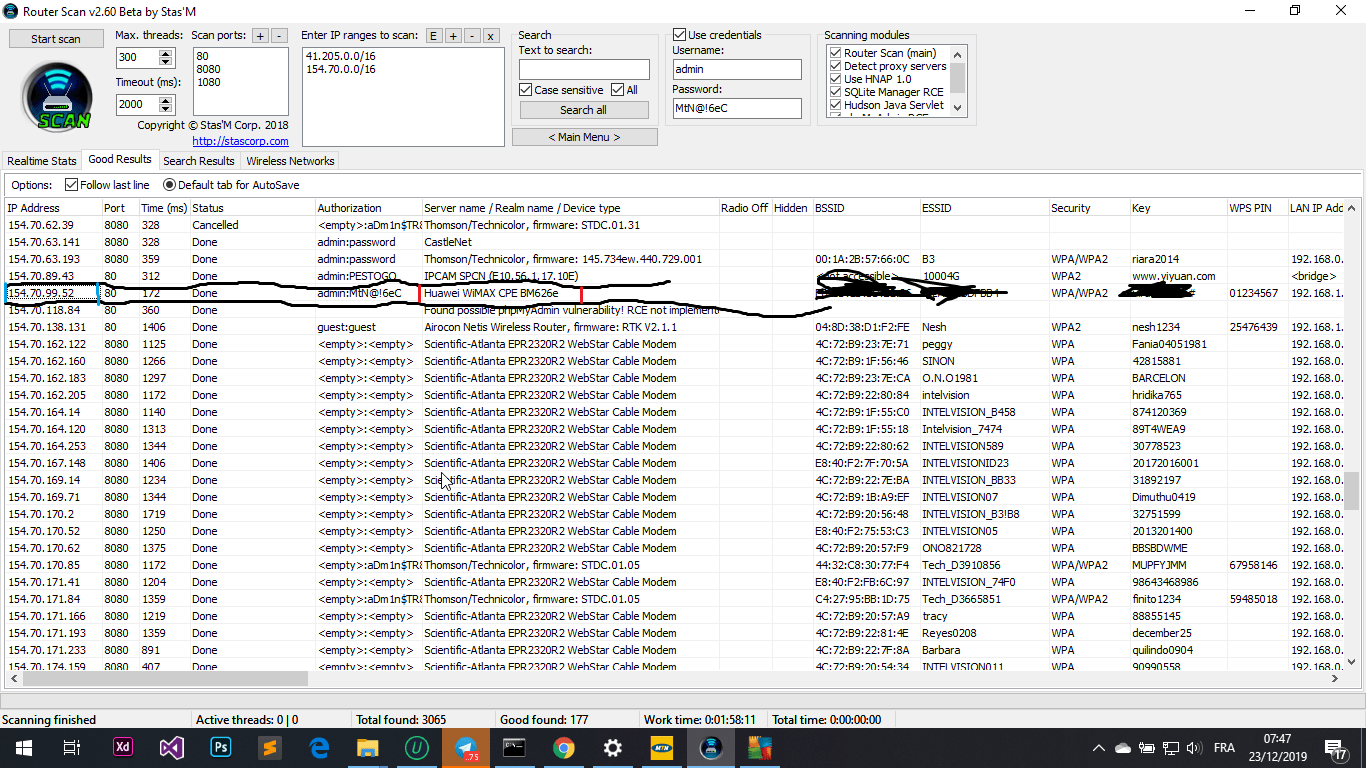Open the < Main Menu > button
The image size is (1366, 768).
click(585, 137)
